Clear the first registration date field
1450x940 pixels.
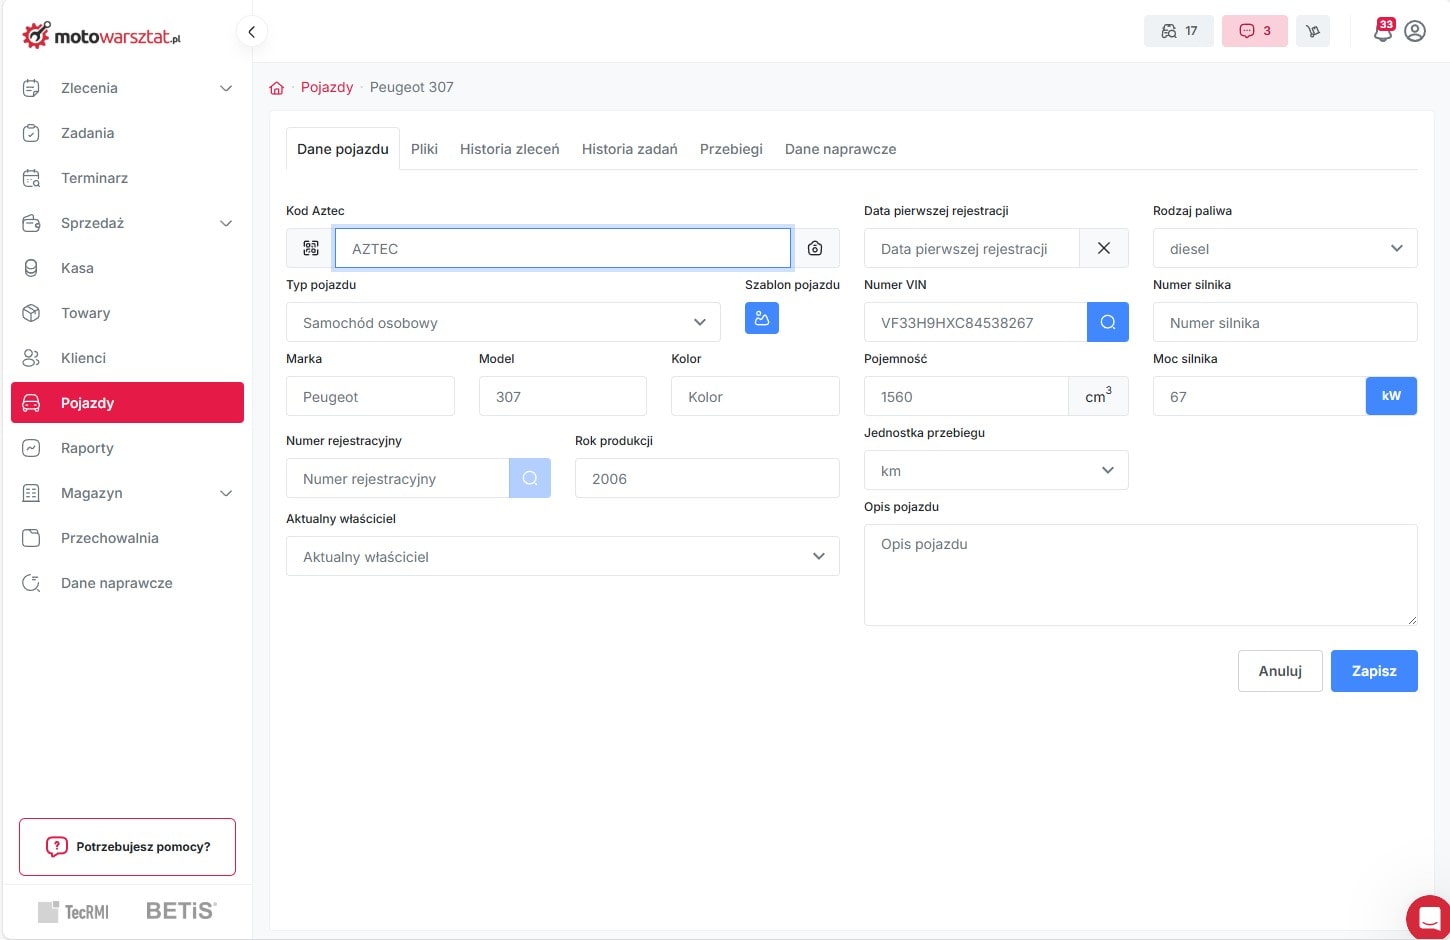(1104, 248)
